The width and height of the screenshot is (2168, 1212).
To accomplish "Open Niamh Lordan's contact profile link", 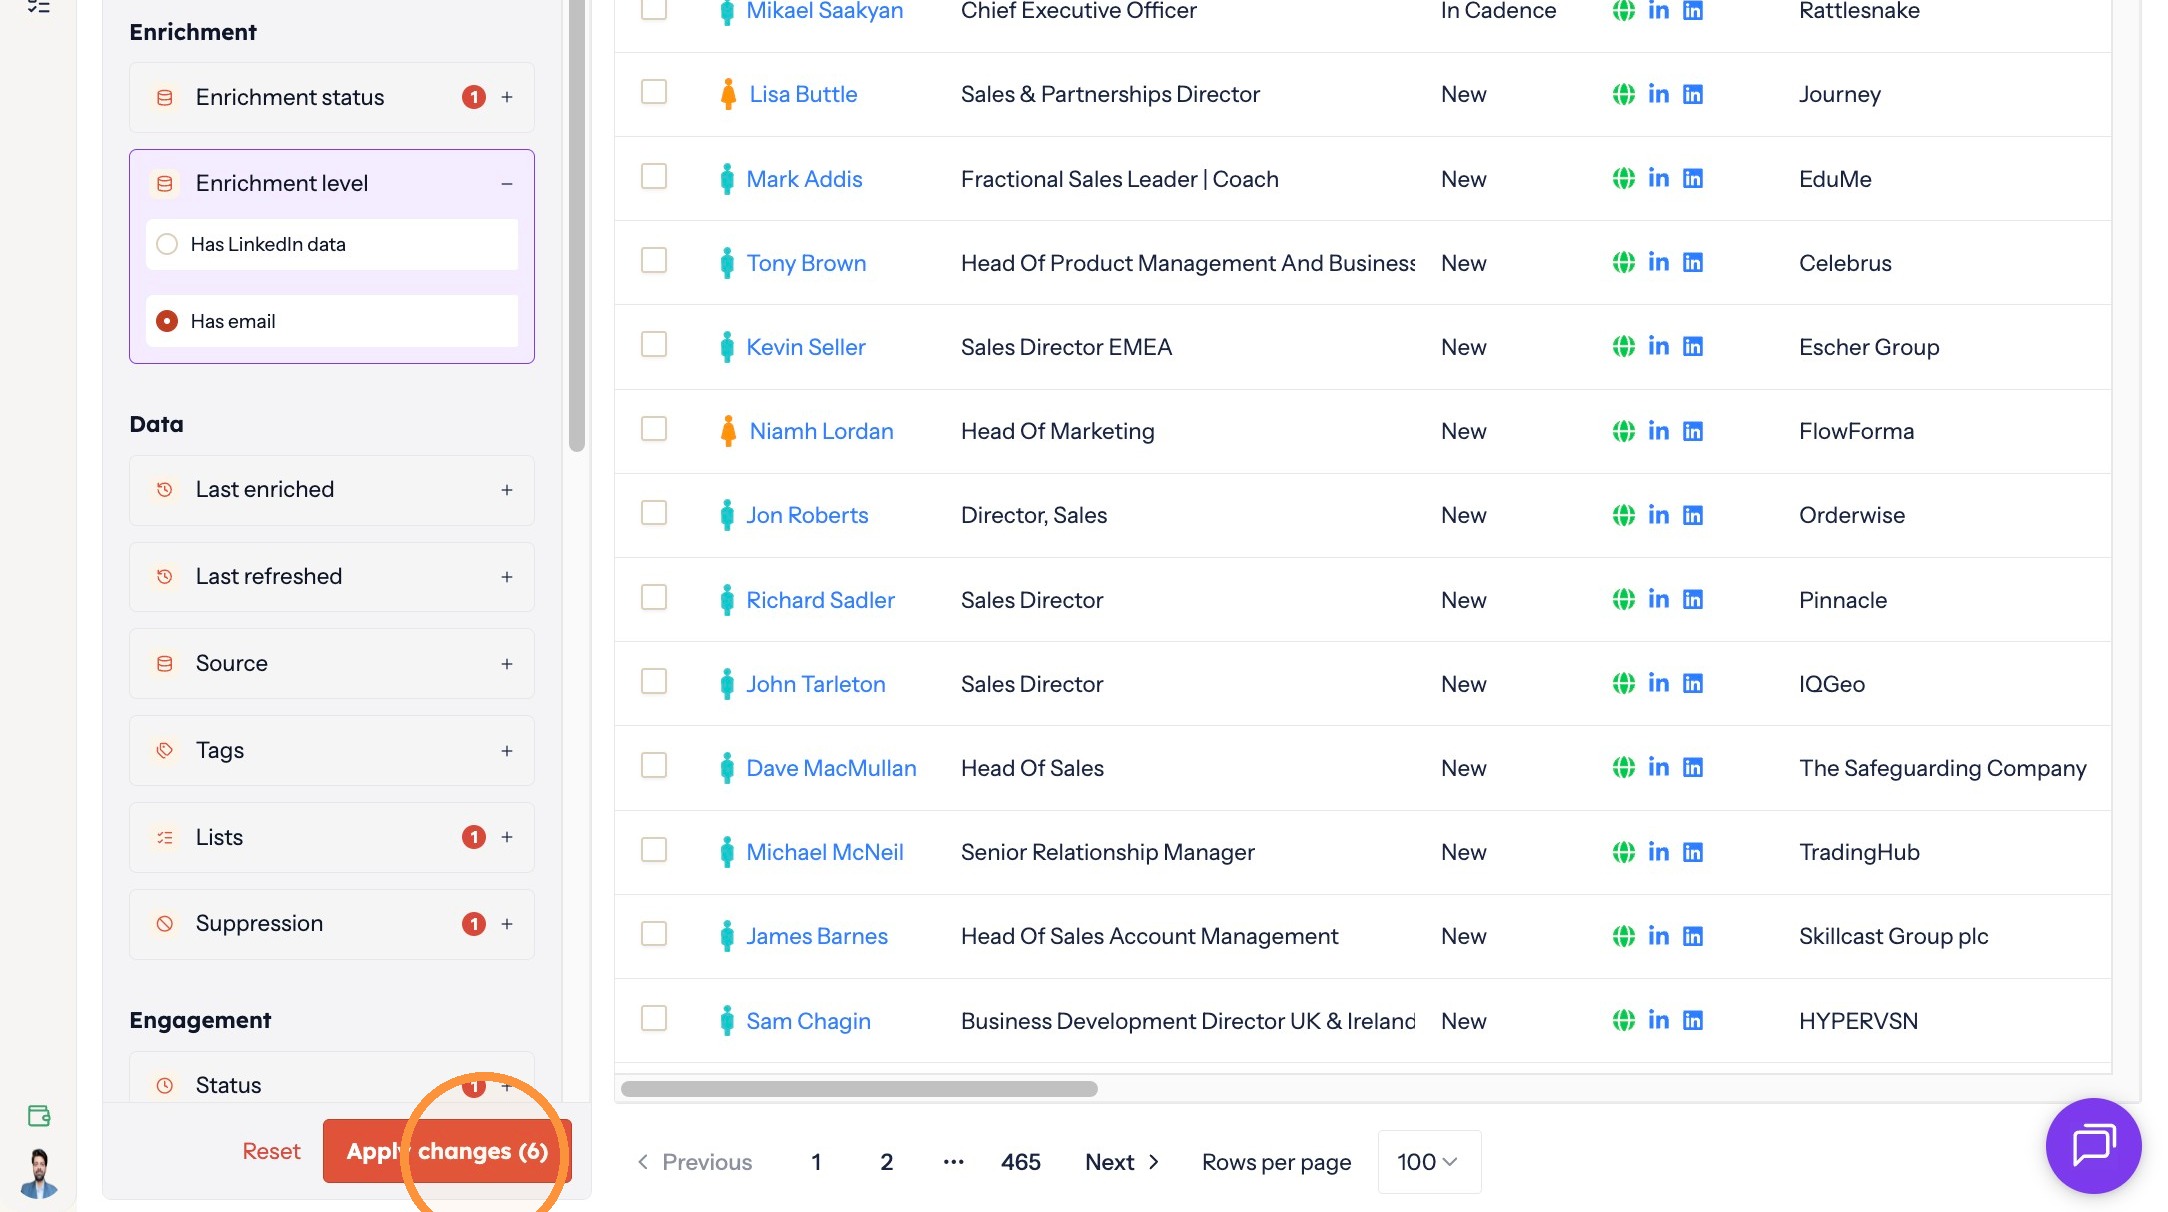I will [x=821, y=431].
